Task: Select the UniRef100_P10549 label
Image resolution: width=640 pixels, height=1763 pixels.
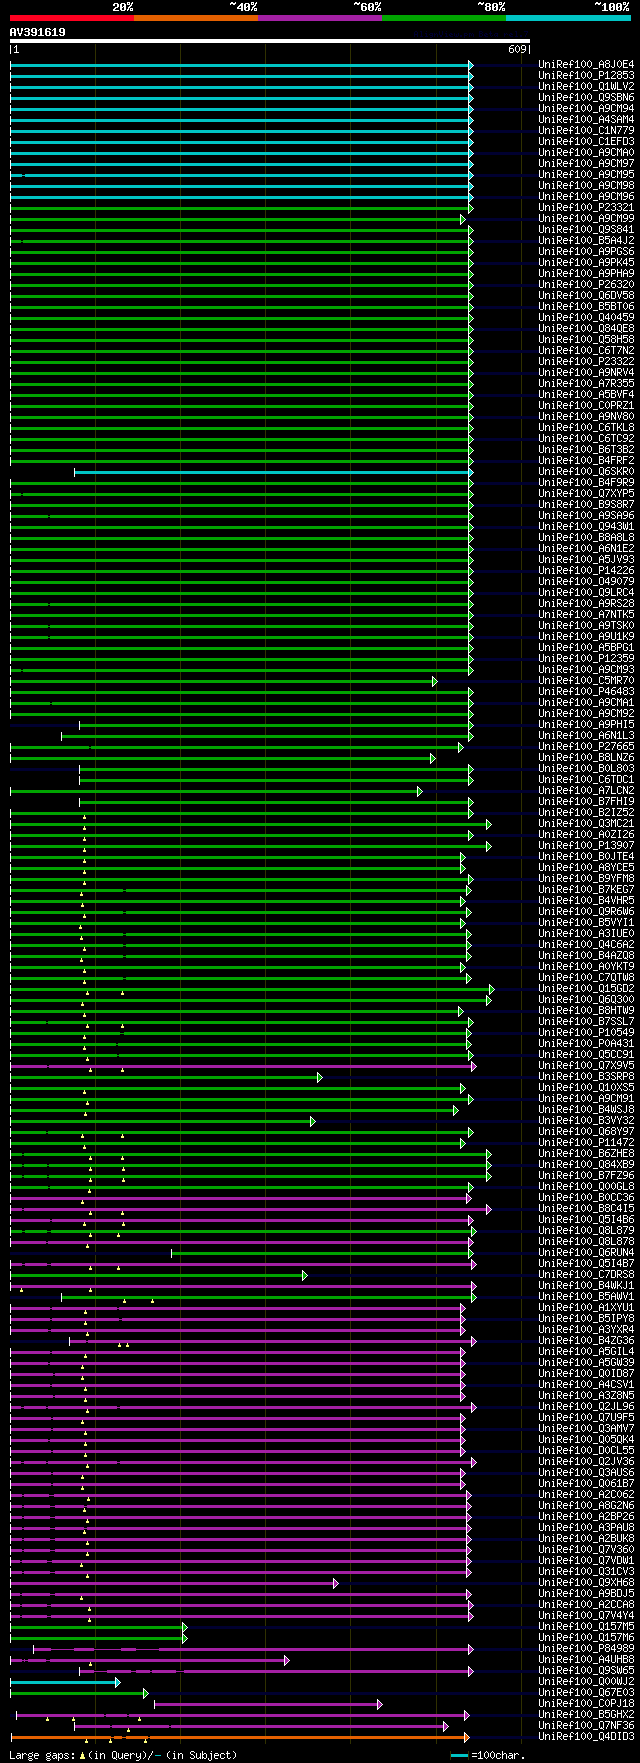Action: pos(586,1032)
